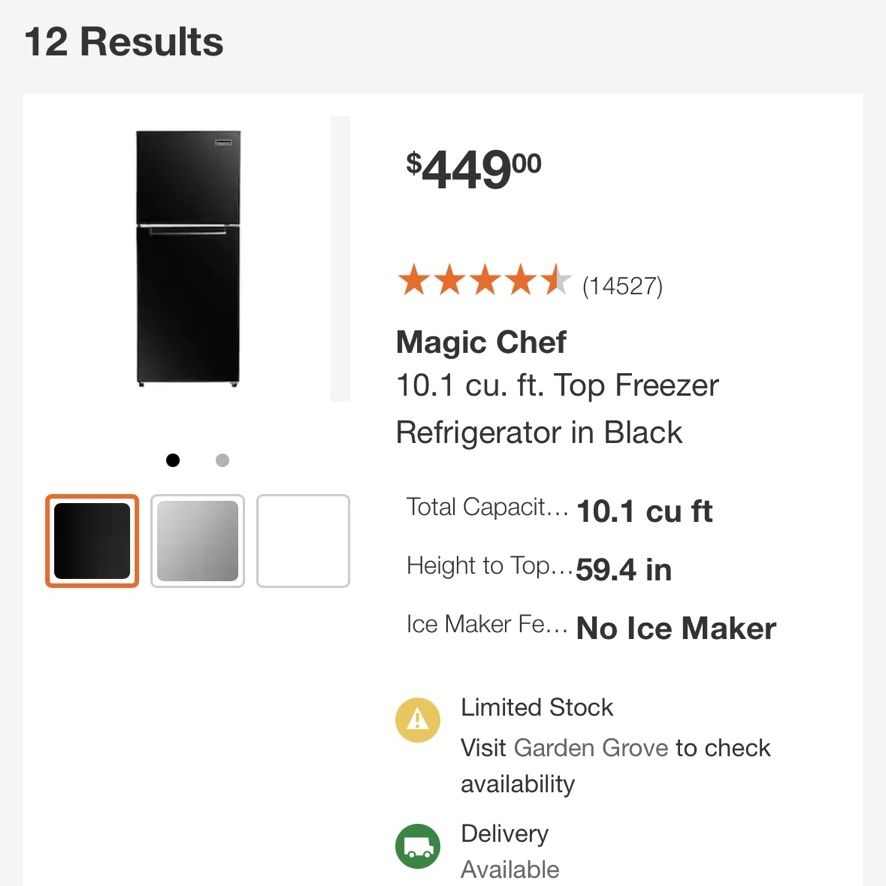
Task: Open the Magic Chef brand name
Action: pyautogui.click(x=481, y=342)
